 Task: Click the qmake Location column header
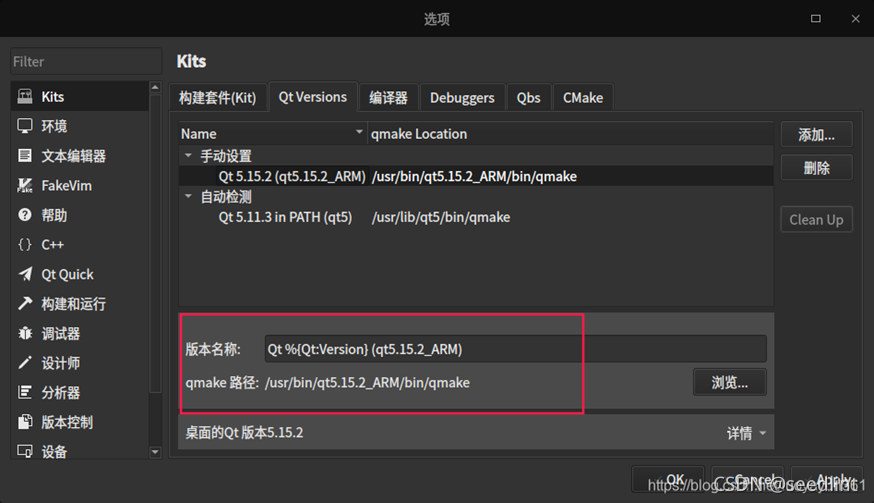coord(570,134)
